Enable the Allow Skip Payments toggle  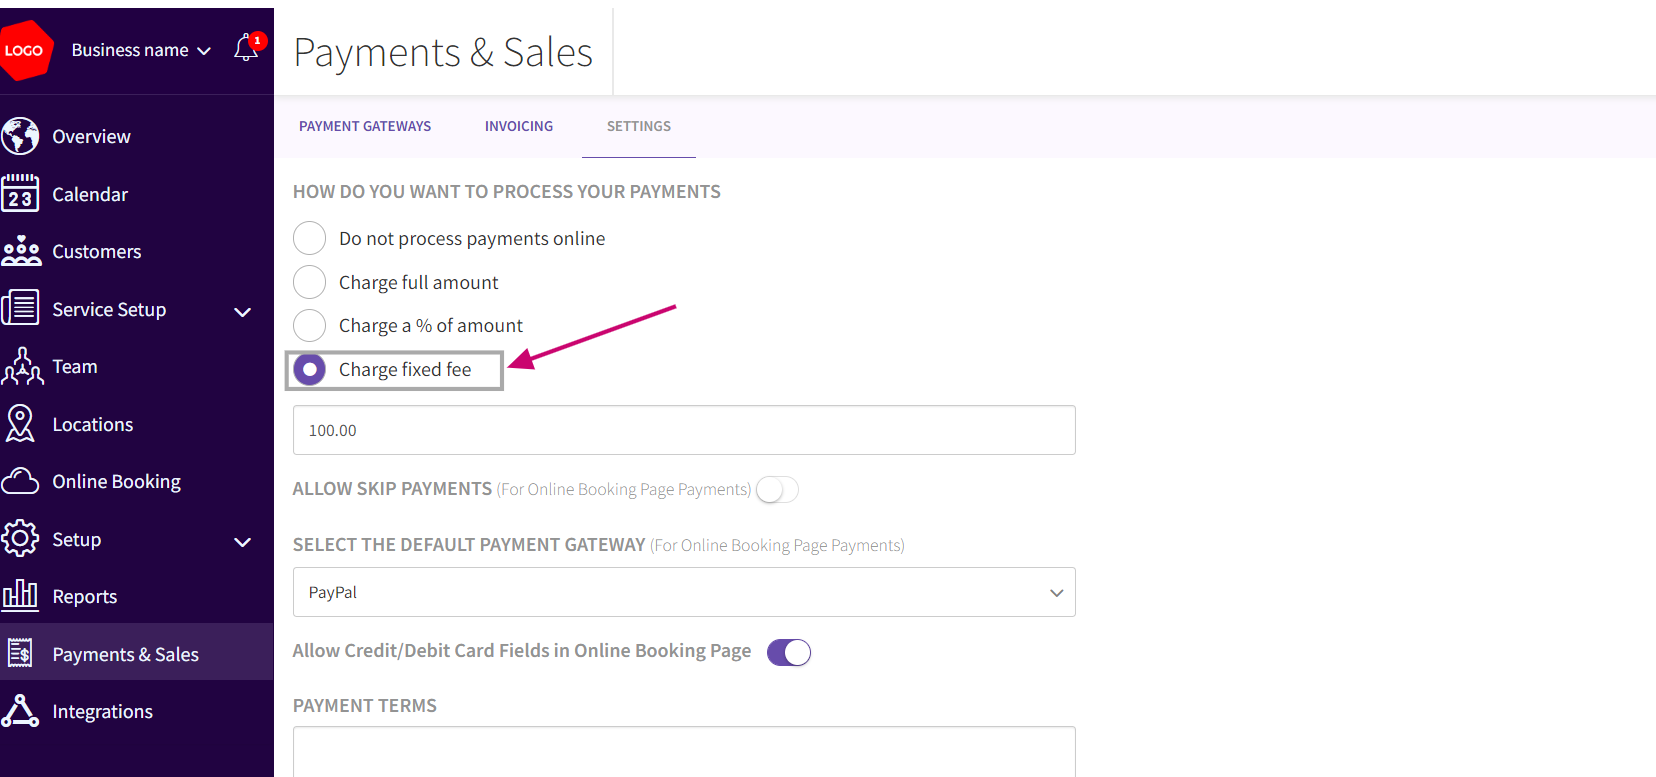pos(777,490)
